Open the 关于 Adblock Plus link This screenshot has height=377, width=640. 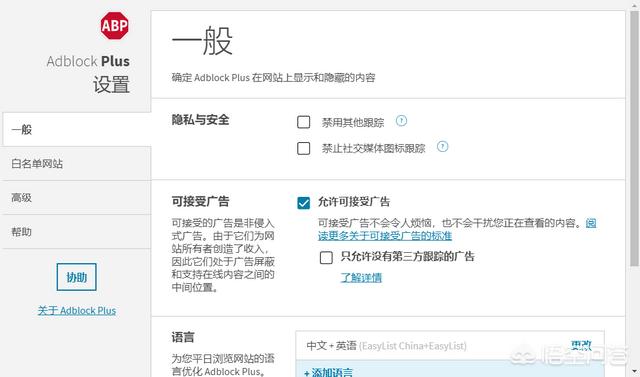(x=77, y=310)
